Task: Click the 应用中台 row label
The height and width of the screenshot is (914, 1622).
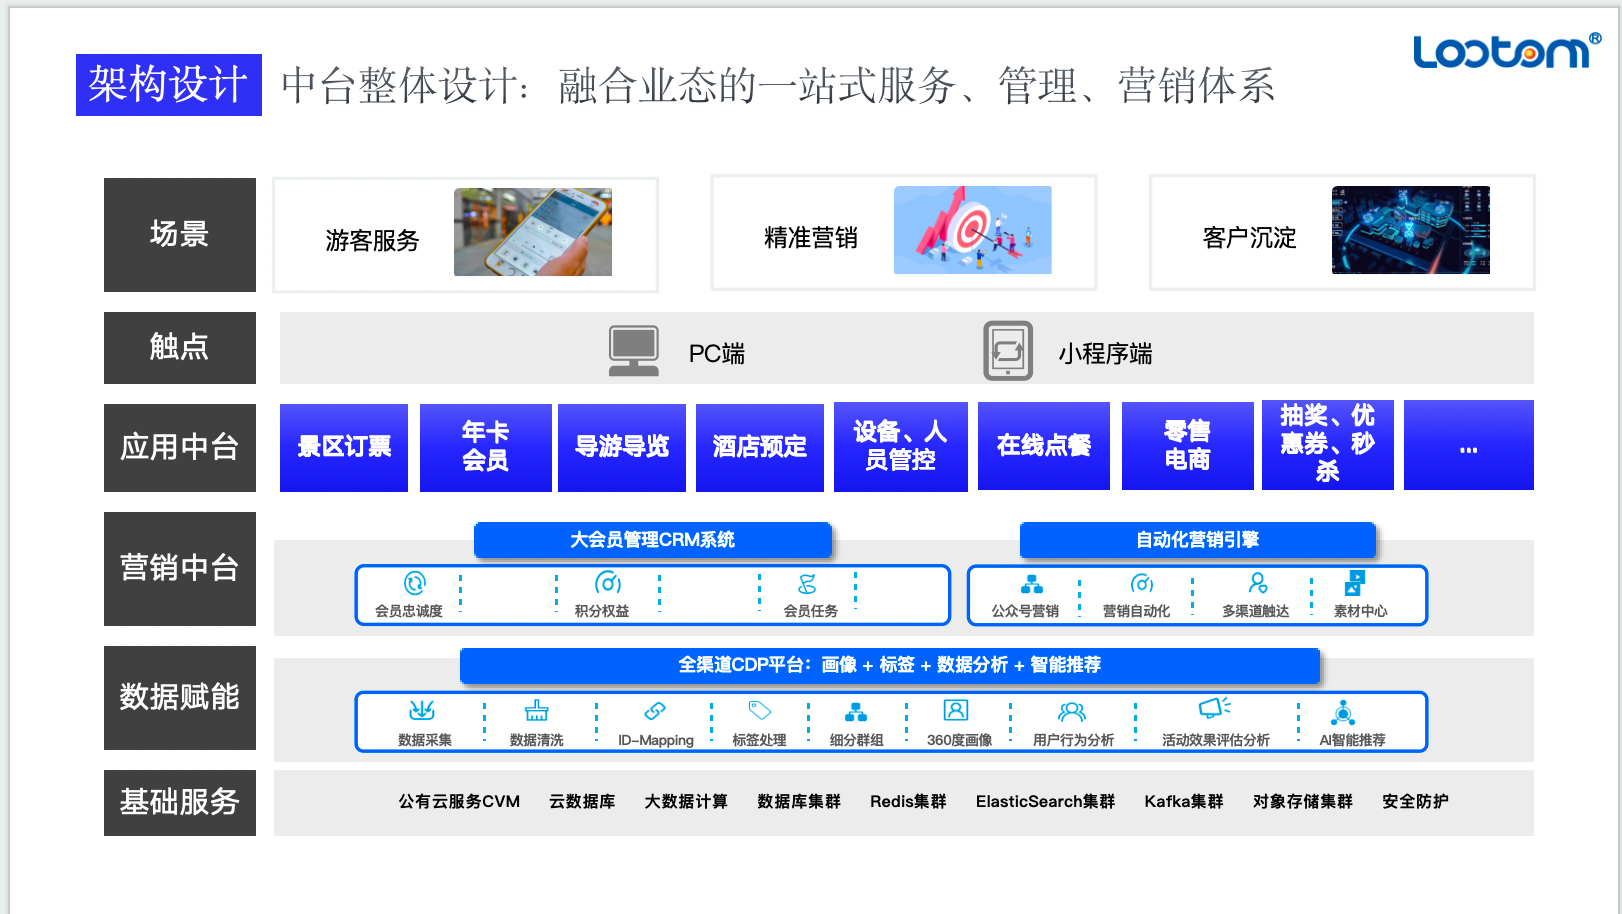Action: click(180, 448)
